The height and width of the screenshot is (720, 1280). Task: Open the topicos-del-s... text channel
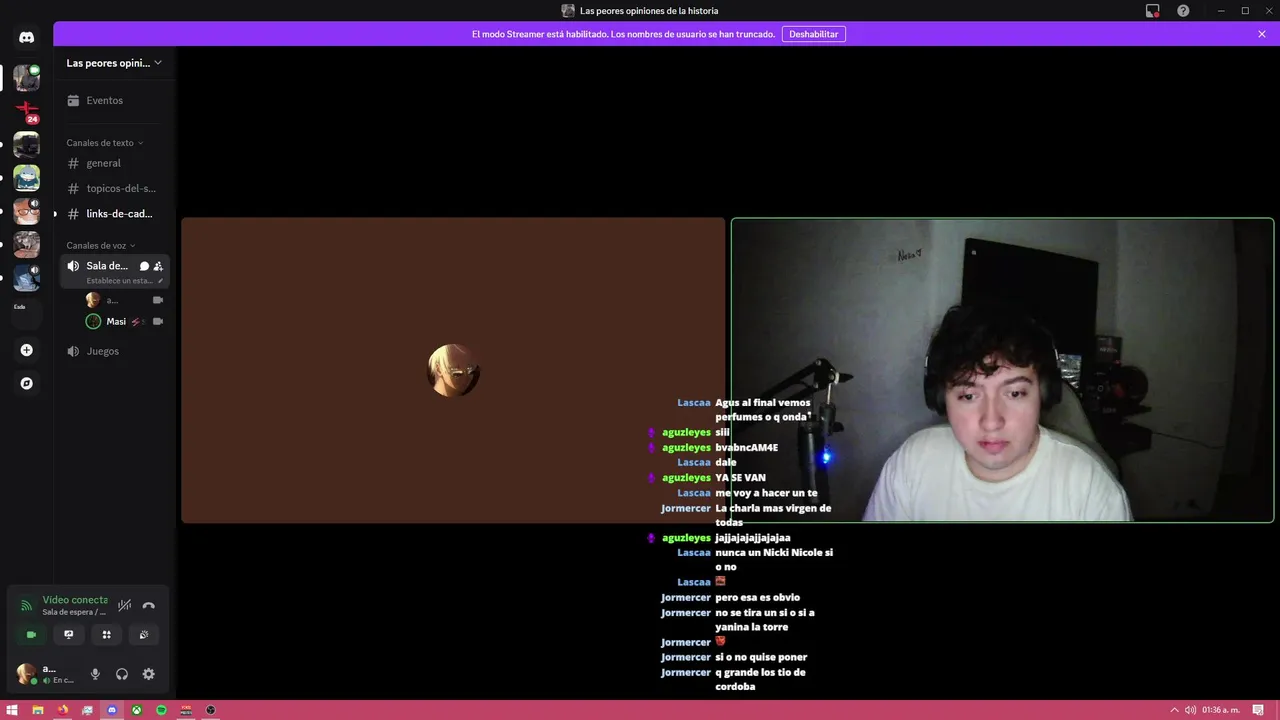tap(115, 188)
